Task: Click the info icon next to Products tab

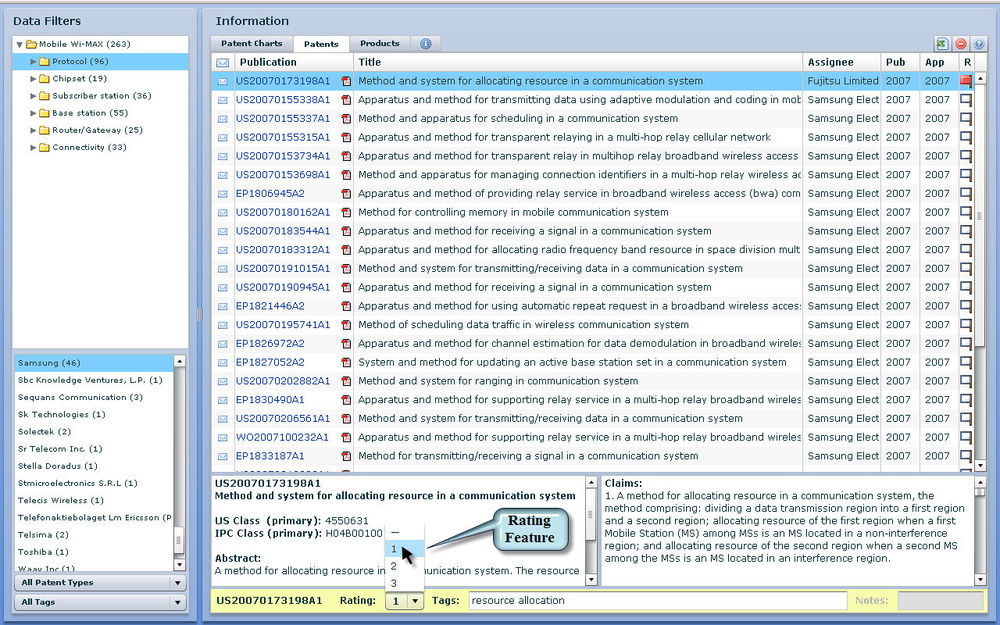Action: click(425, 43)
